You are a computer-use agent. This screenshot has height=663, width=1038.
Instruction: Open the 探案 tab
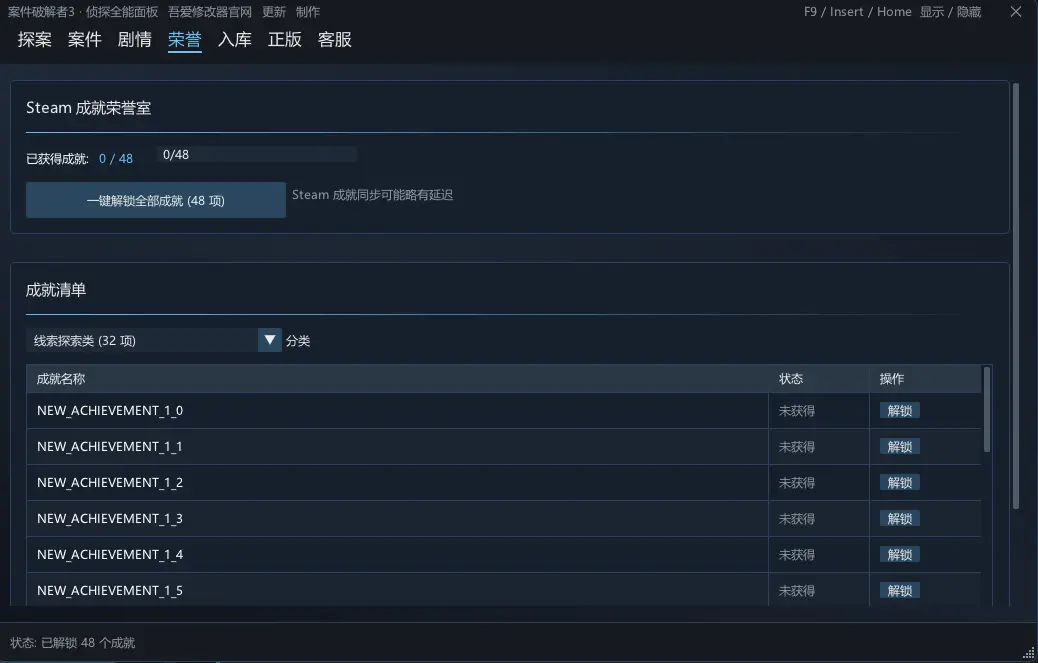click(34, 40)
